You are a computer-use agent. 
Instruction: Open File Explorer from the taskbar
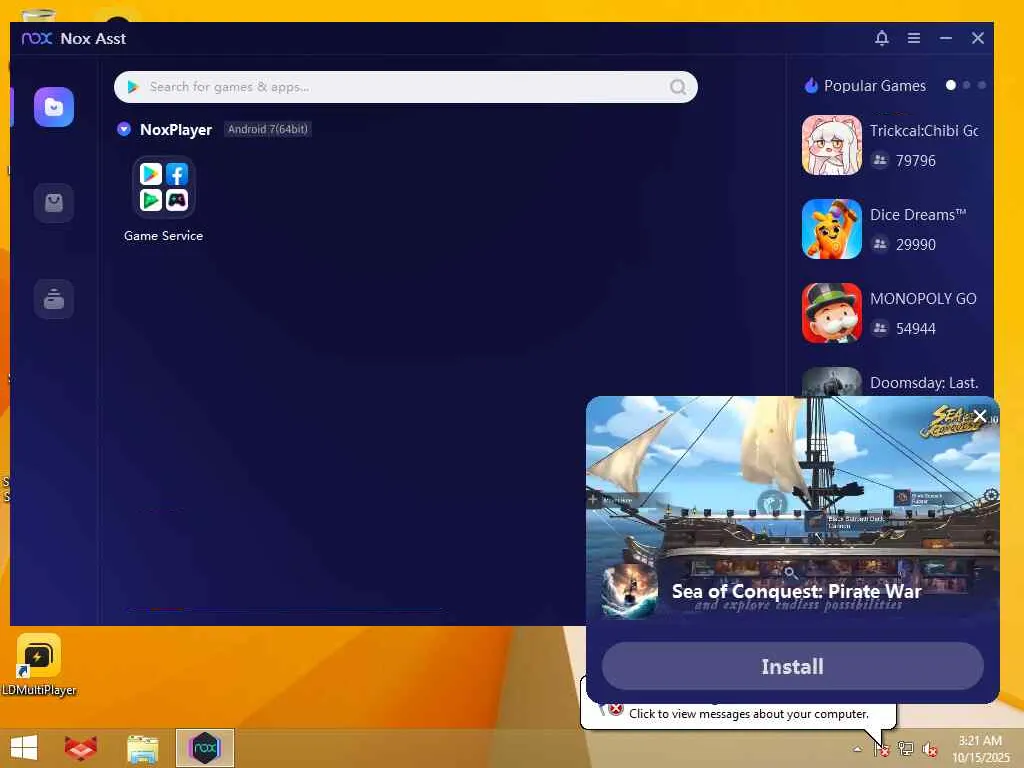pos(142,749)
